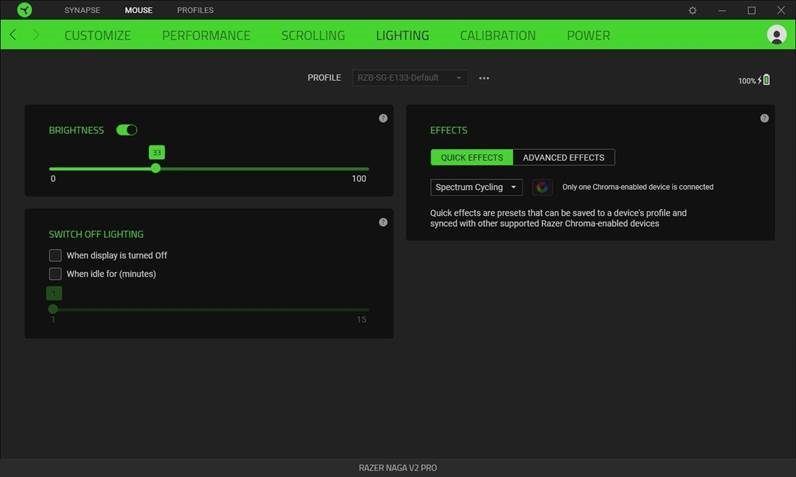Open the Scrolling tab

click(x=313, y=35)
